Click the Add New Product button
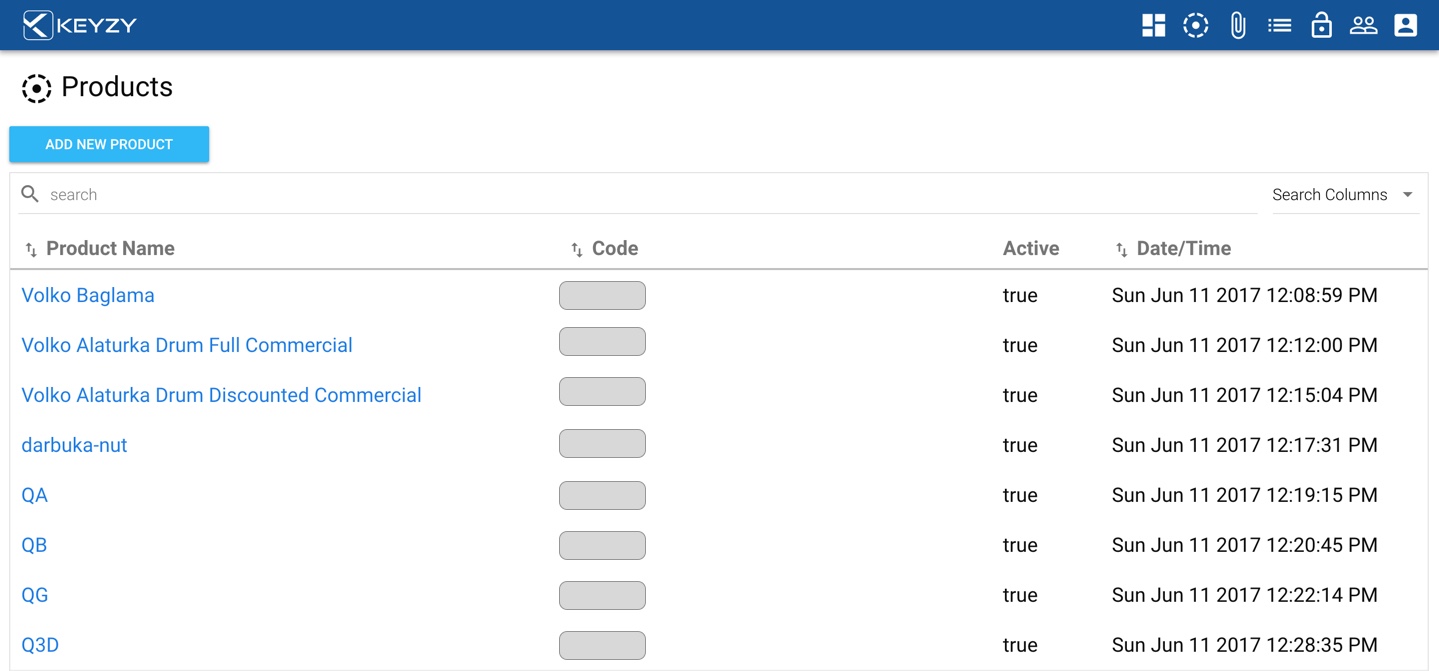 click(109, 144)
